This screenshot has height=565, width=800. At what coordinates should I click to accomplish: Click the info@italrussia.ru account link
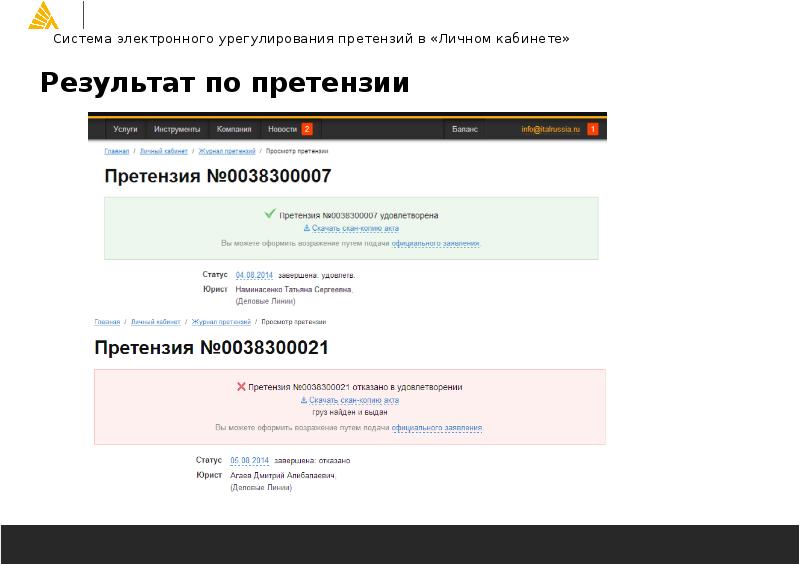click(x=549, y=129)
